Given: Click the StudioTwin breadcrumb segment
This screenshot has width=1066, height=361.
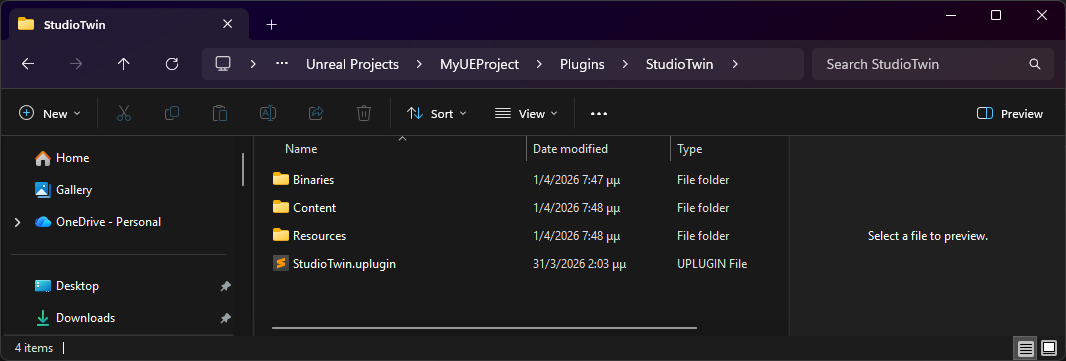Looking at the screenshot, I should (x=679, y=65).
